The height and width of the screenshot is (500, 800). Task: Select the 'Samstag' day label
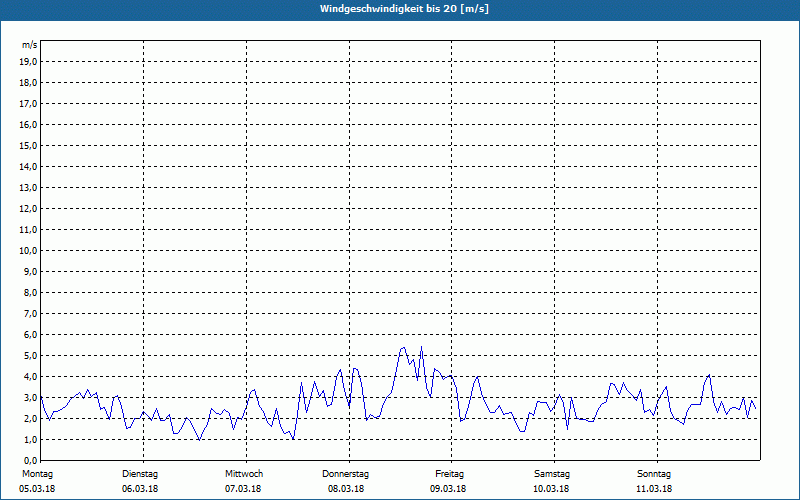click(552, 474)
